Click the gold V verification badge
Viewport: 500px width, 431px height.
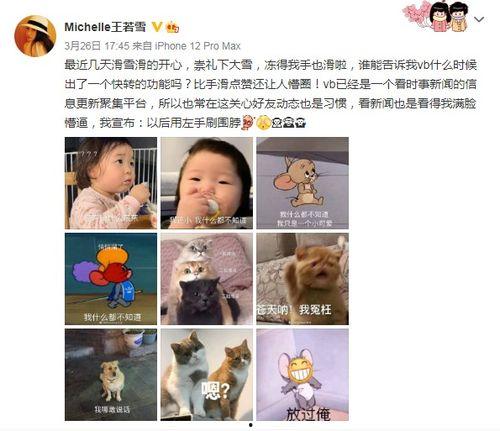[x=157, y=27]
